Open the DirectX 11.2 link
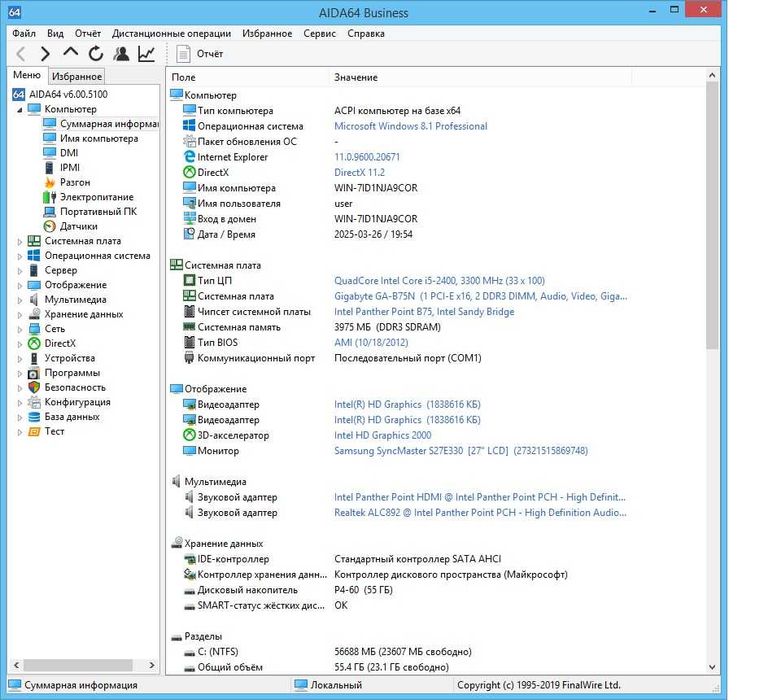Viewport: 781px width, 700px height. pos(359,172)
